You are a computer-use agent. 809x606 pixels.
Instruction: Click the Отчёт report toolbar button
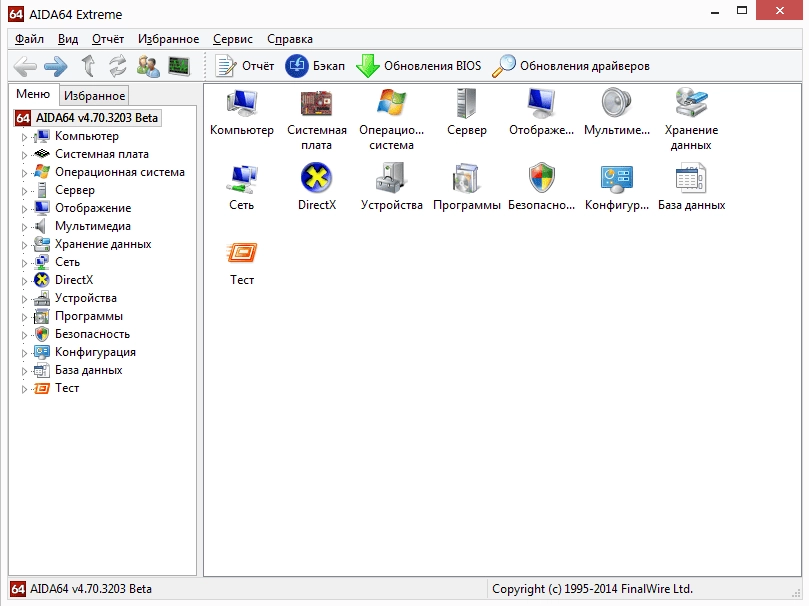pyautogui.click(x=245, y=66)
